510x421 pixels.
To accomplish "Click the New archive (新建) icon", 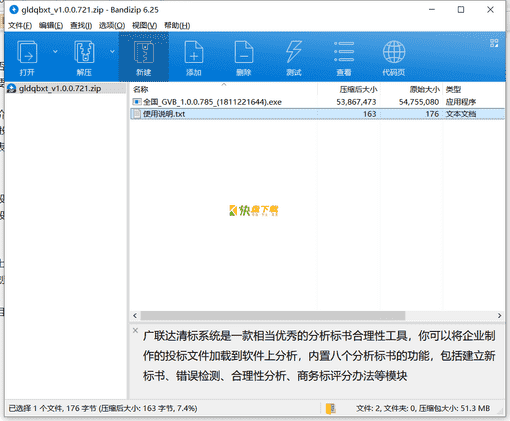I will pos(144,52).
